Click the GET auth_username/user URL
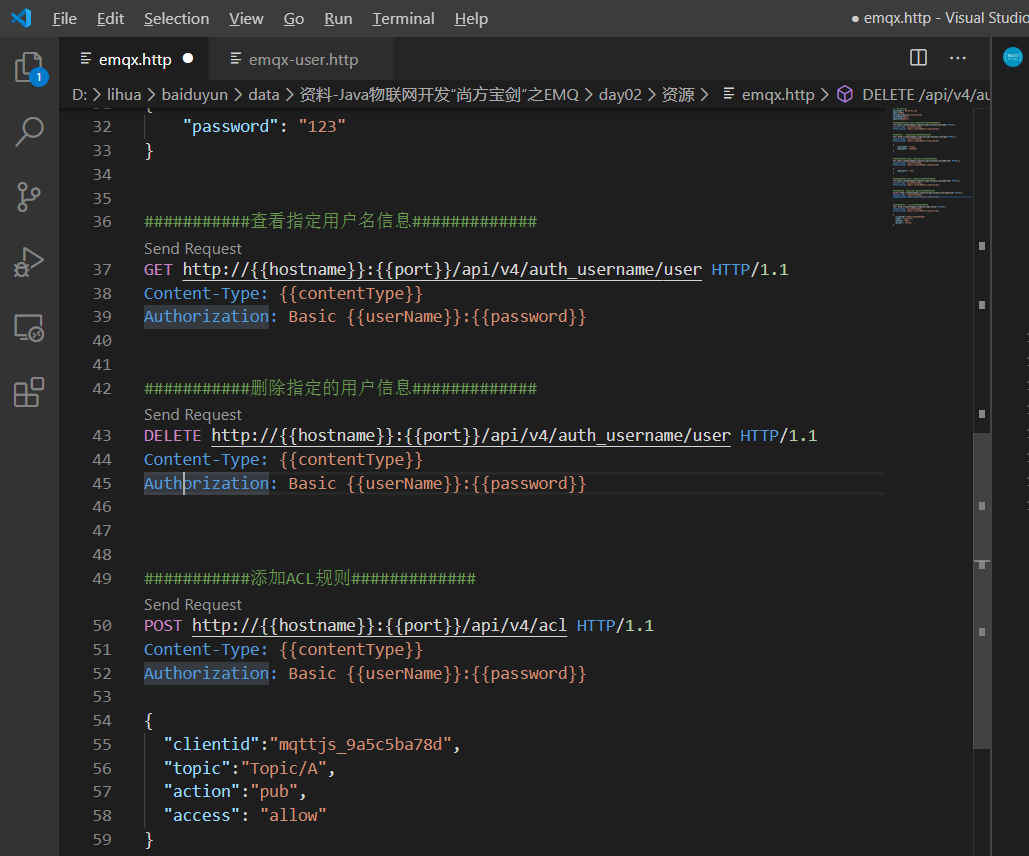Screen dimensions: 1029x856 (442, 270)
